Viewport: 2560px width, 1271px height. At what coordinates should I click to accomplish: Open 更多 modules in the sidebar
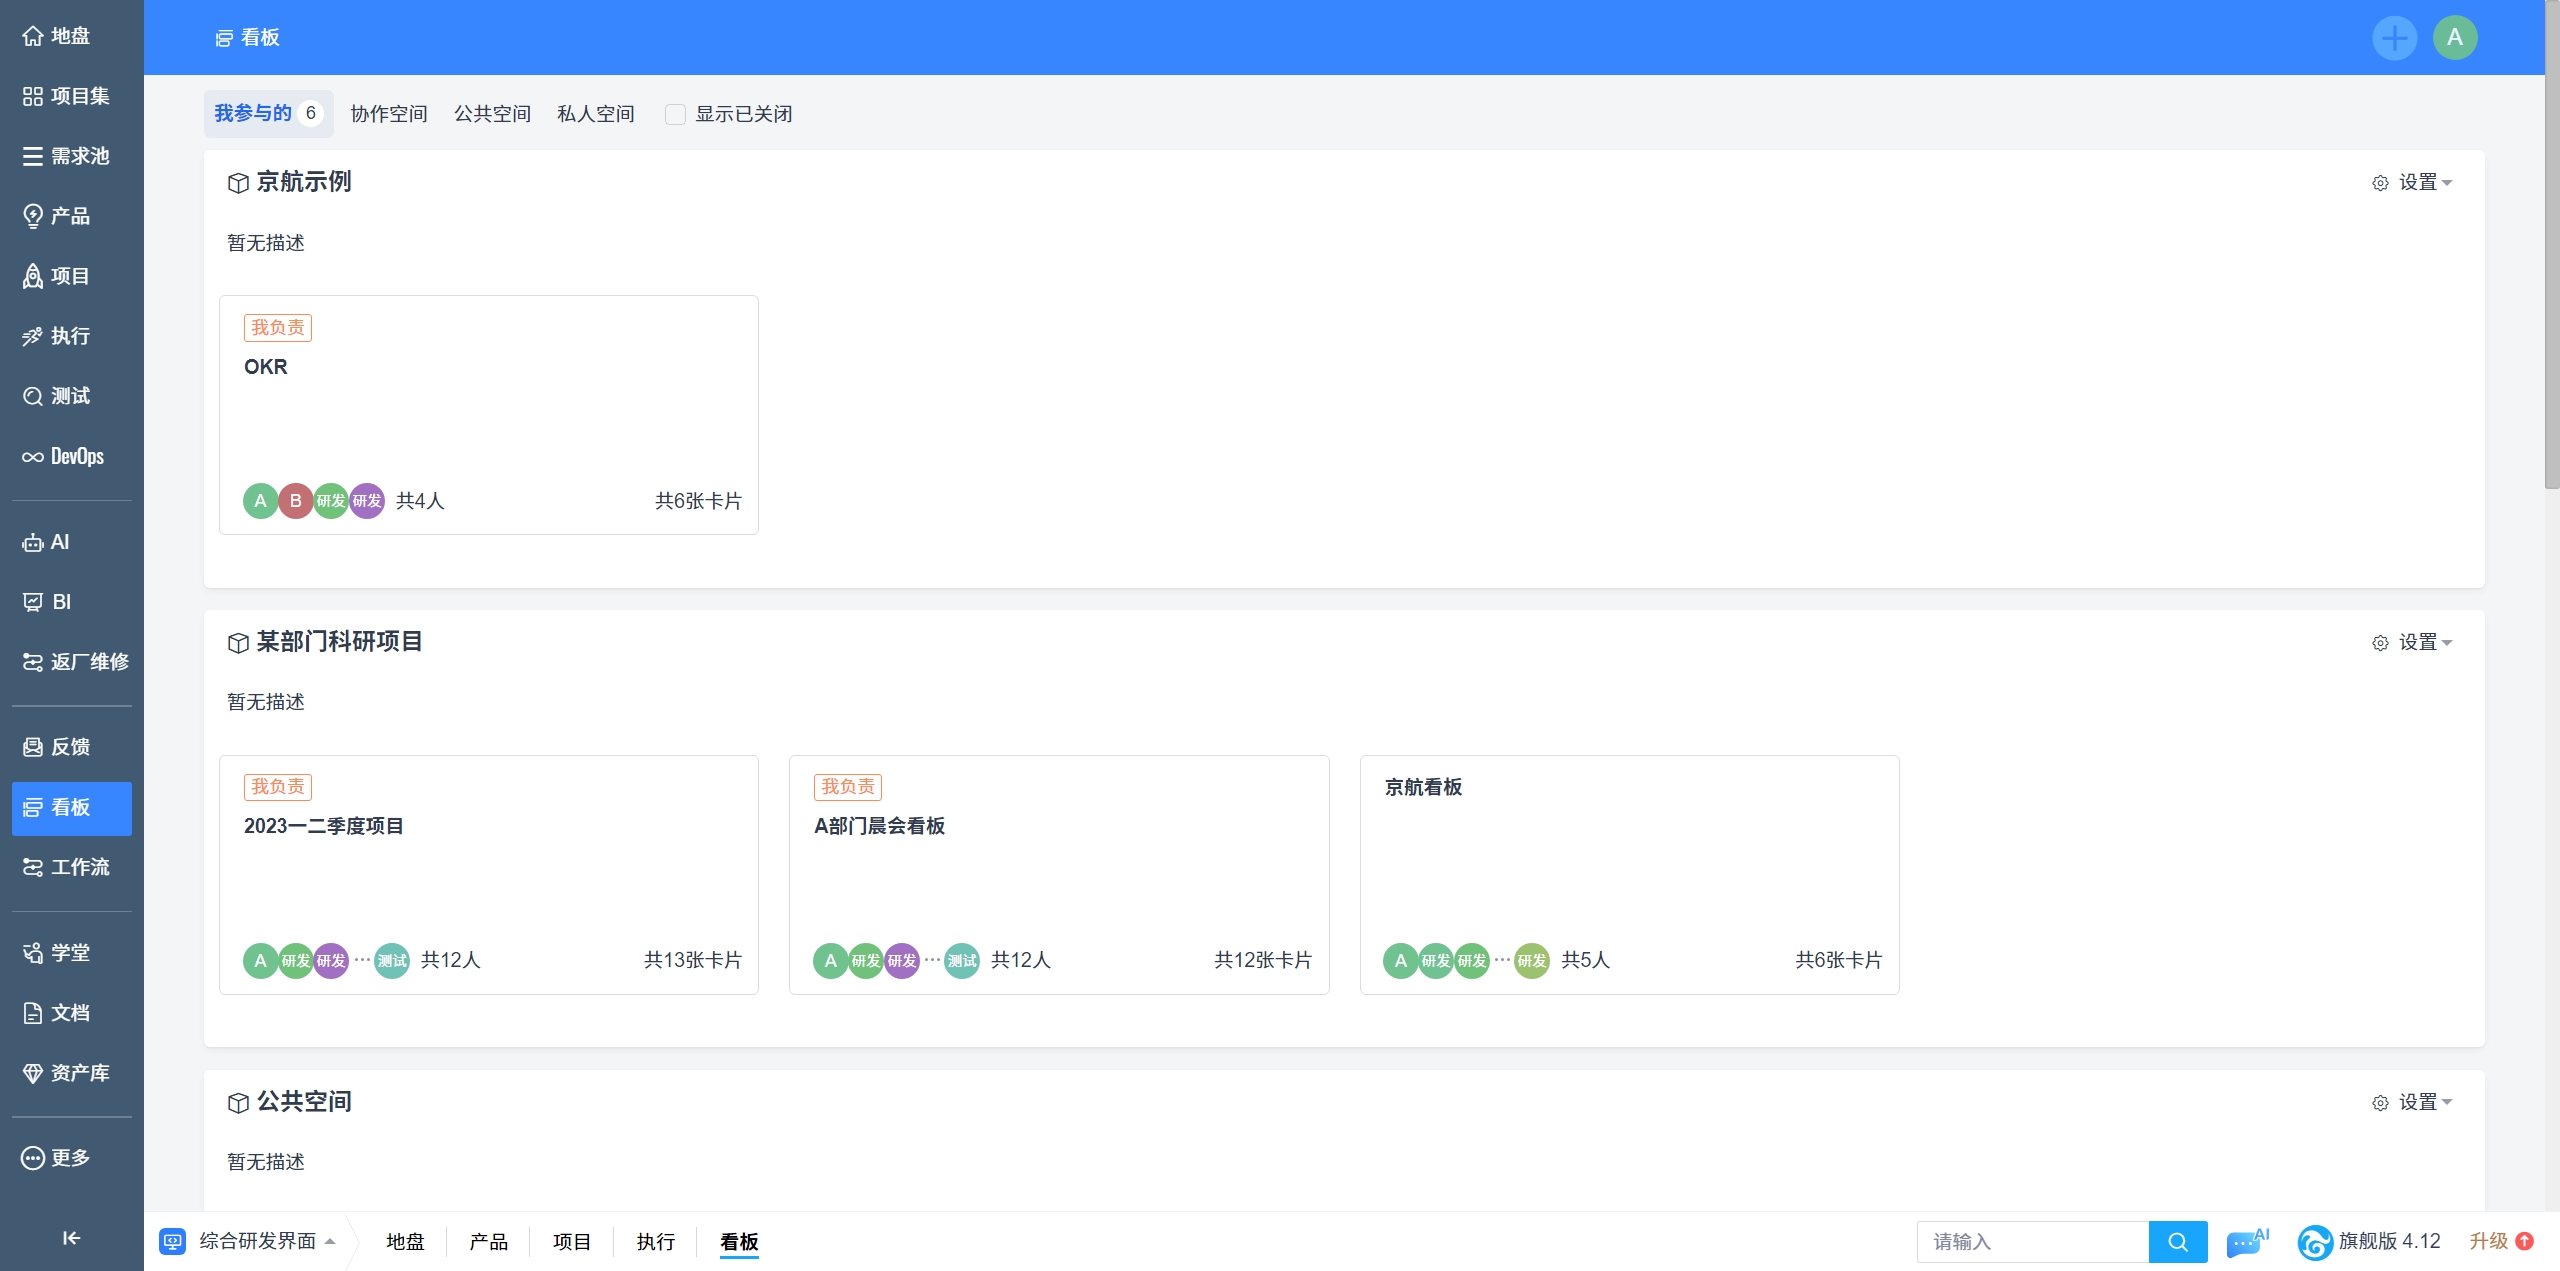[71, 1158]
